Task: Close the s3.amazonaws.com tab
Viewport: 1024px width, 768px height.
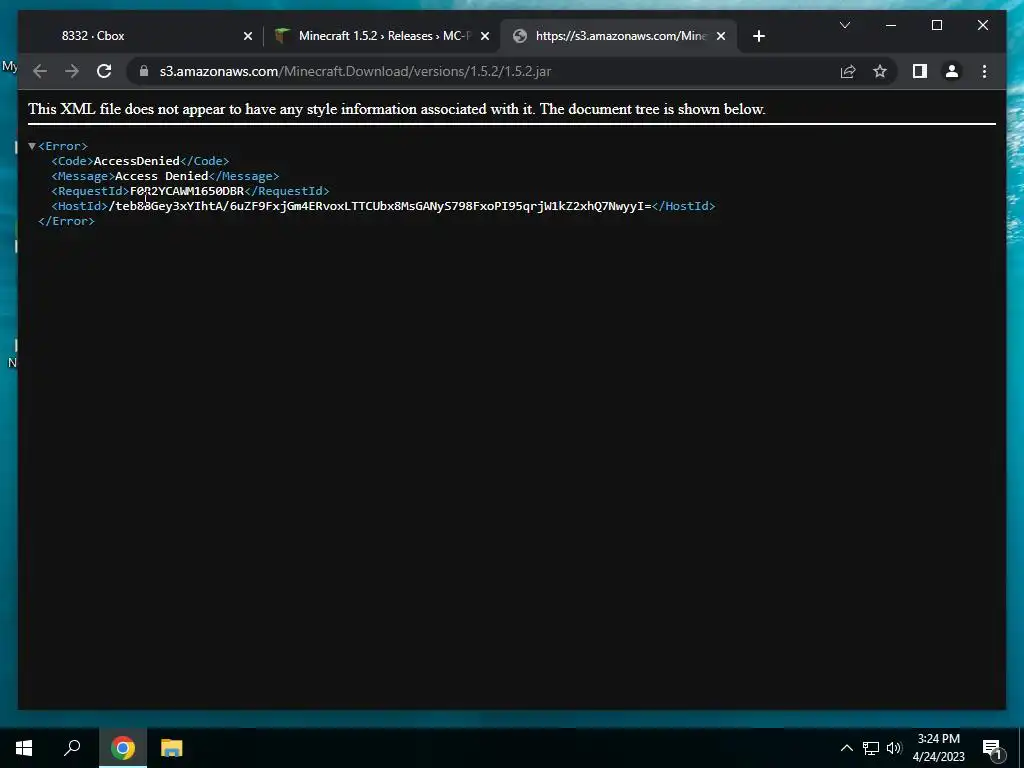Action: [x=721, y=37]
